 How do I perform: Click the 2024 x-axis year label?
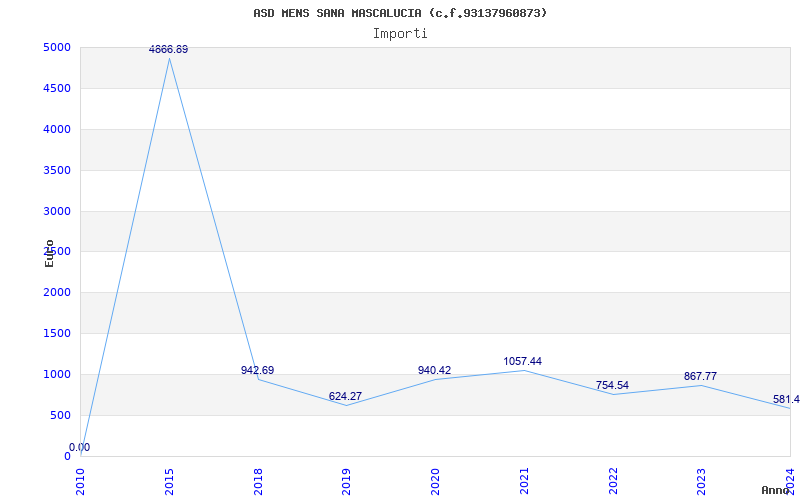point(790,482)
